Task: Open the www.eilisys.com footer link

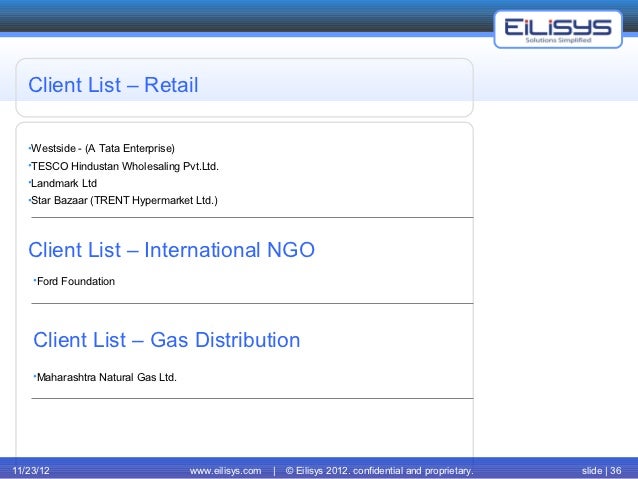Action: point(225,471)
